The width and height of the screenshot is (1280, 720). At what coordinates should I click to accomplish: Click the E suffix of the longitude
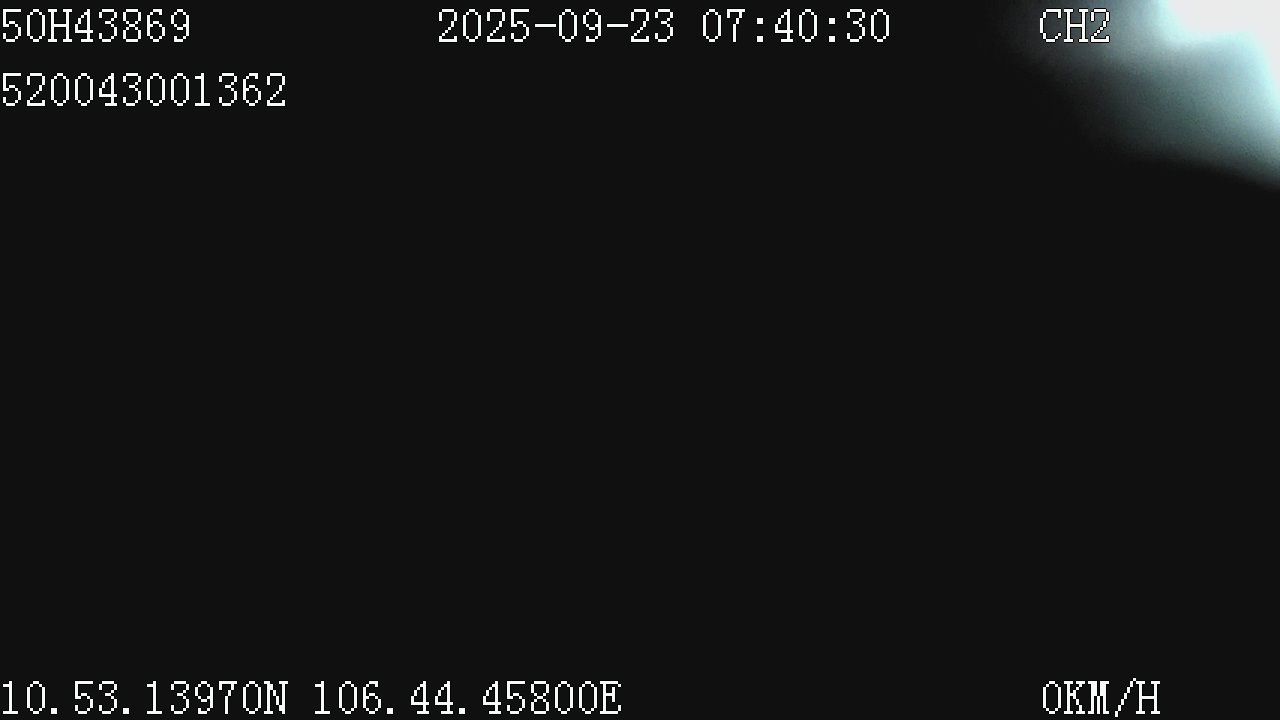click(x=612, y=698)
